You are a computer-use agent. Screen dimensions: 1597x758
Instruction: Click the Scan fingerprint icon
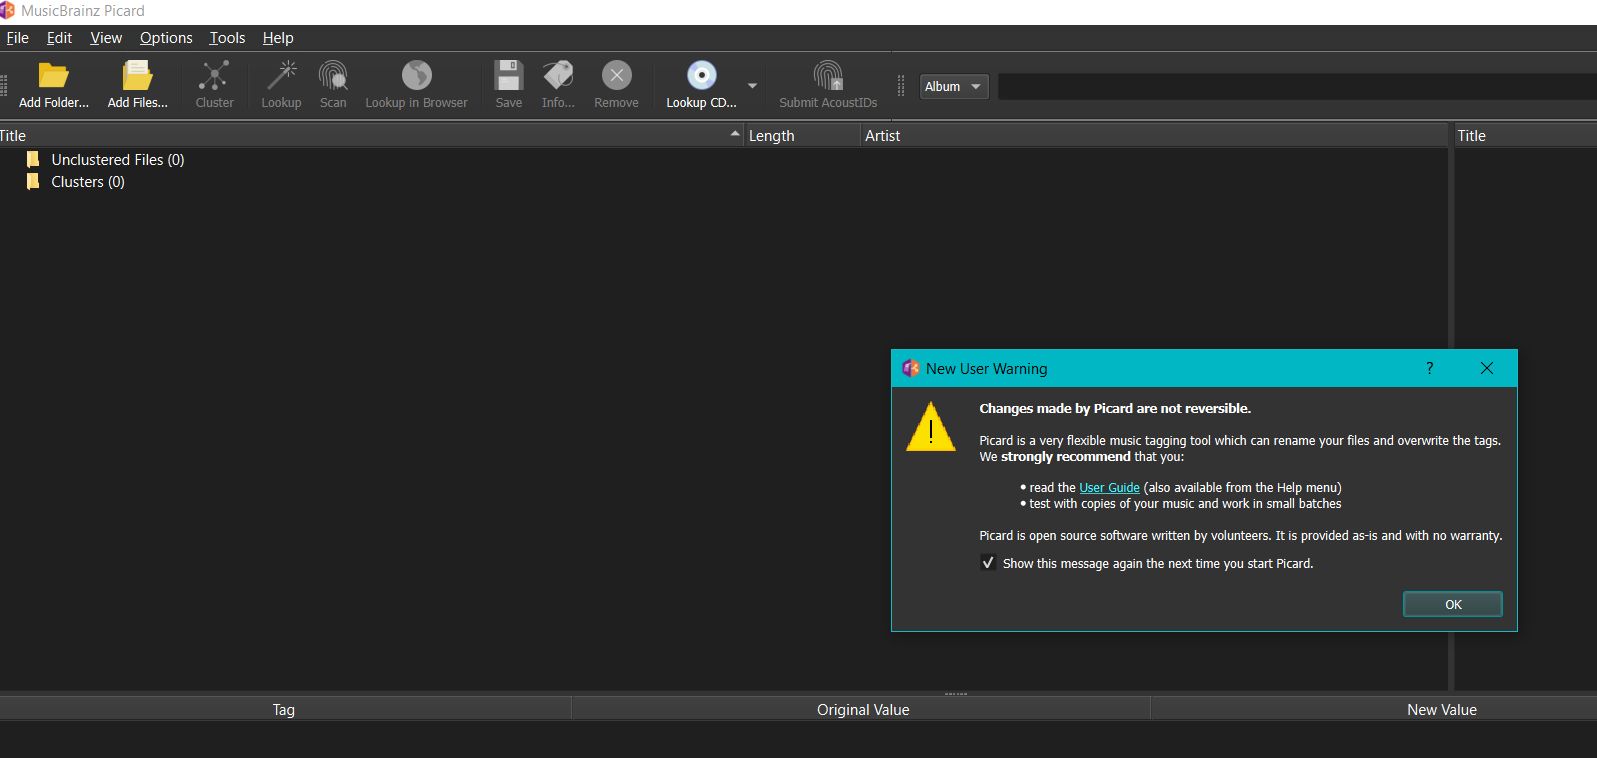point(333,76)
